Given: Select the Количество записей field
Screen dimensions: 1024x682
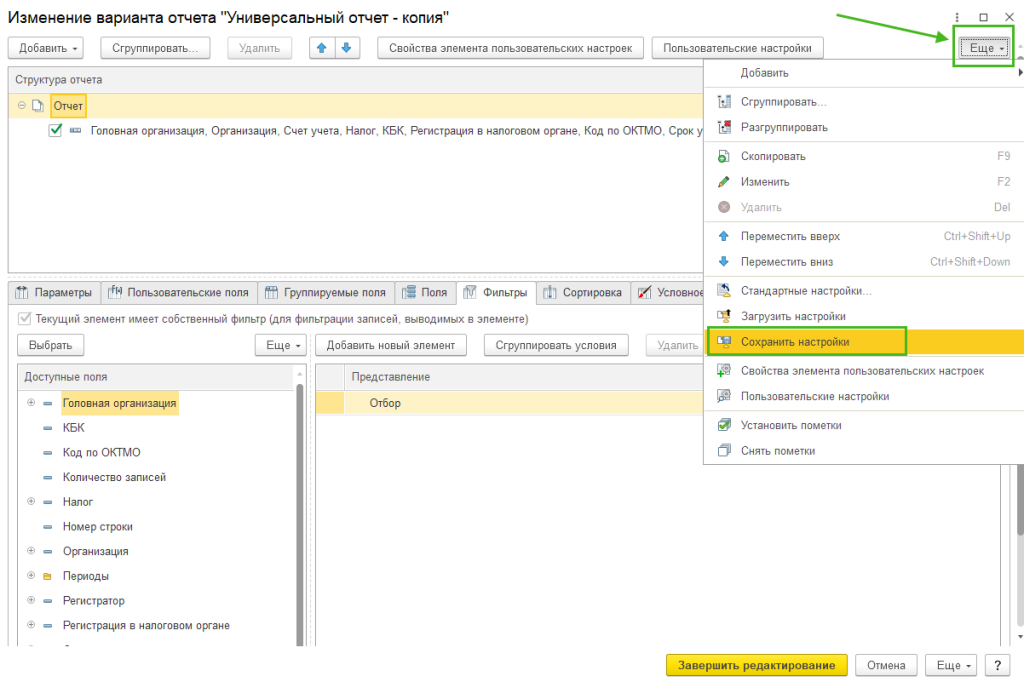Looking at the screenshot, I should point(114,477).
